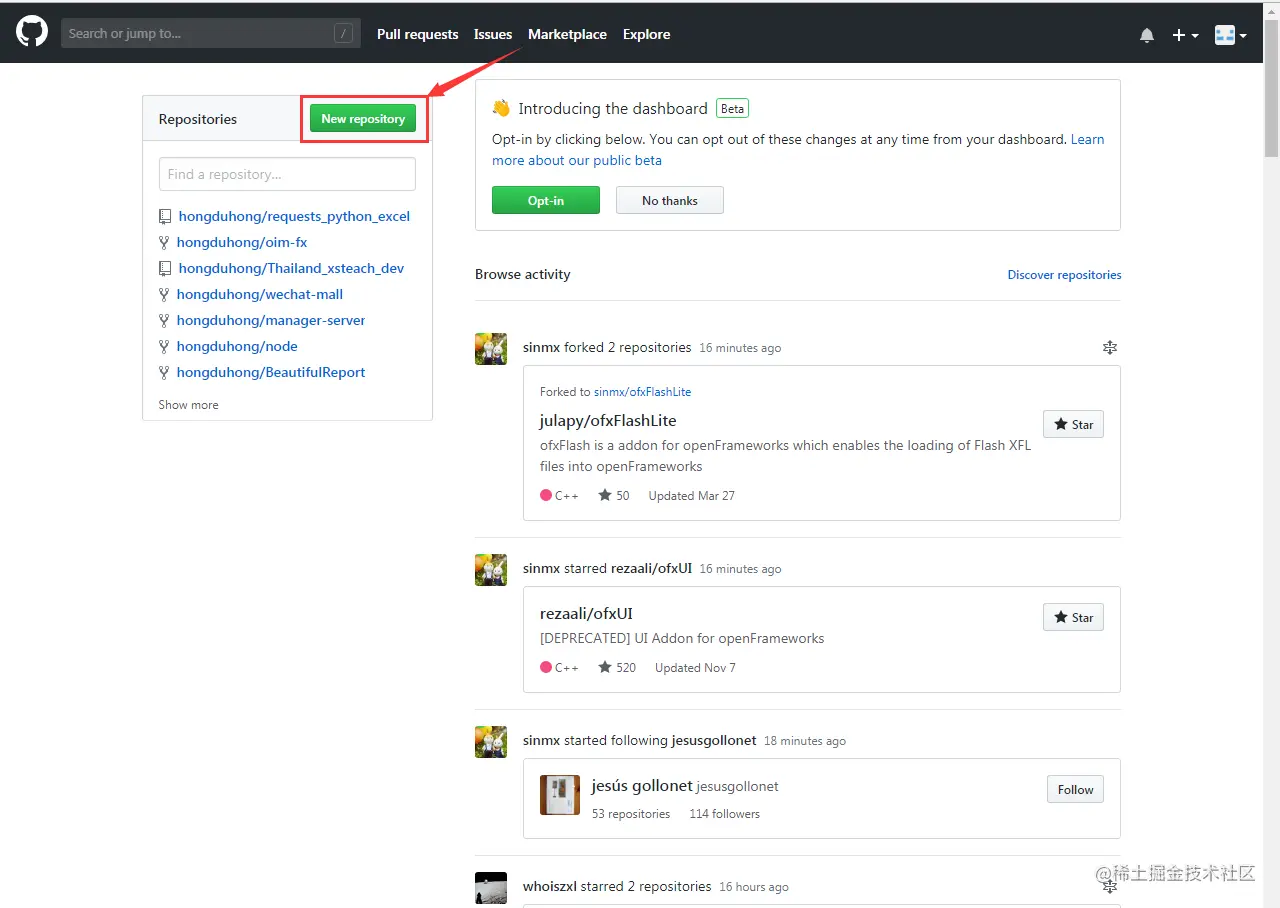Click the fork icon beside manager-server

[x=164, y=320]
